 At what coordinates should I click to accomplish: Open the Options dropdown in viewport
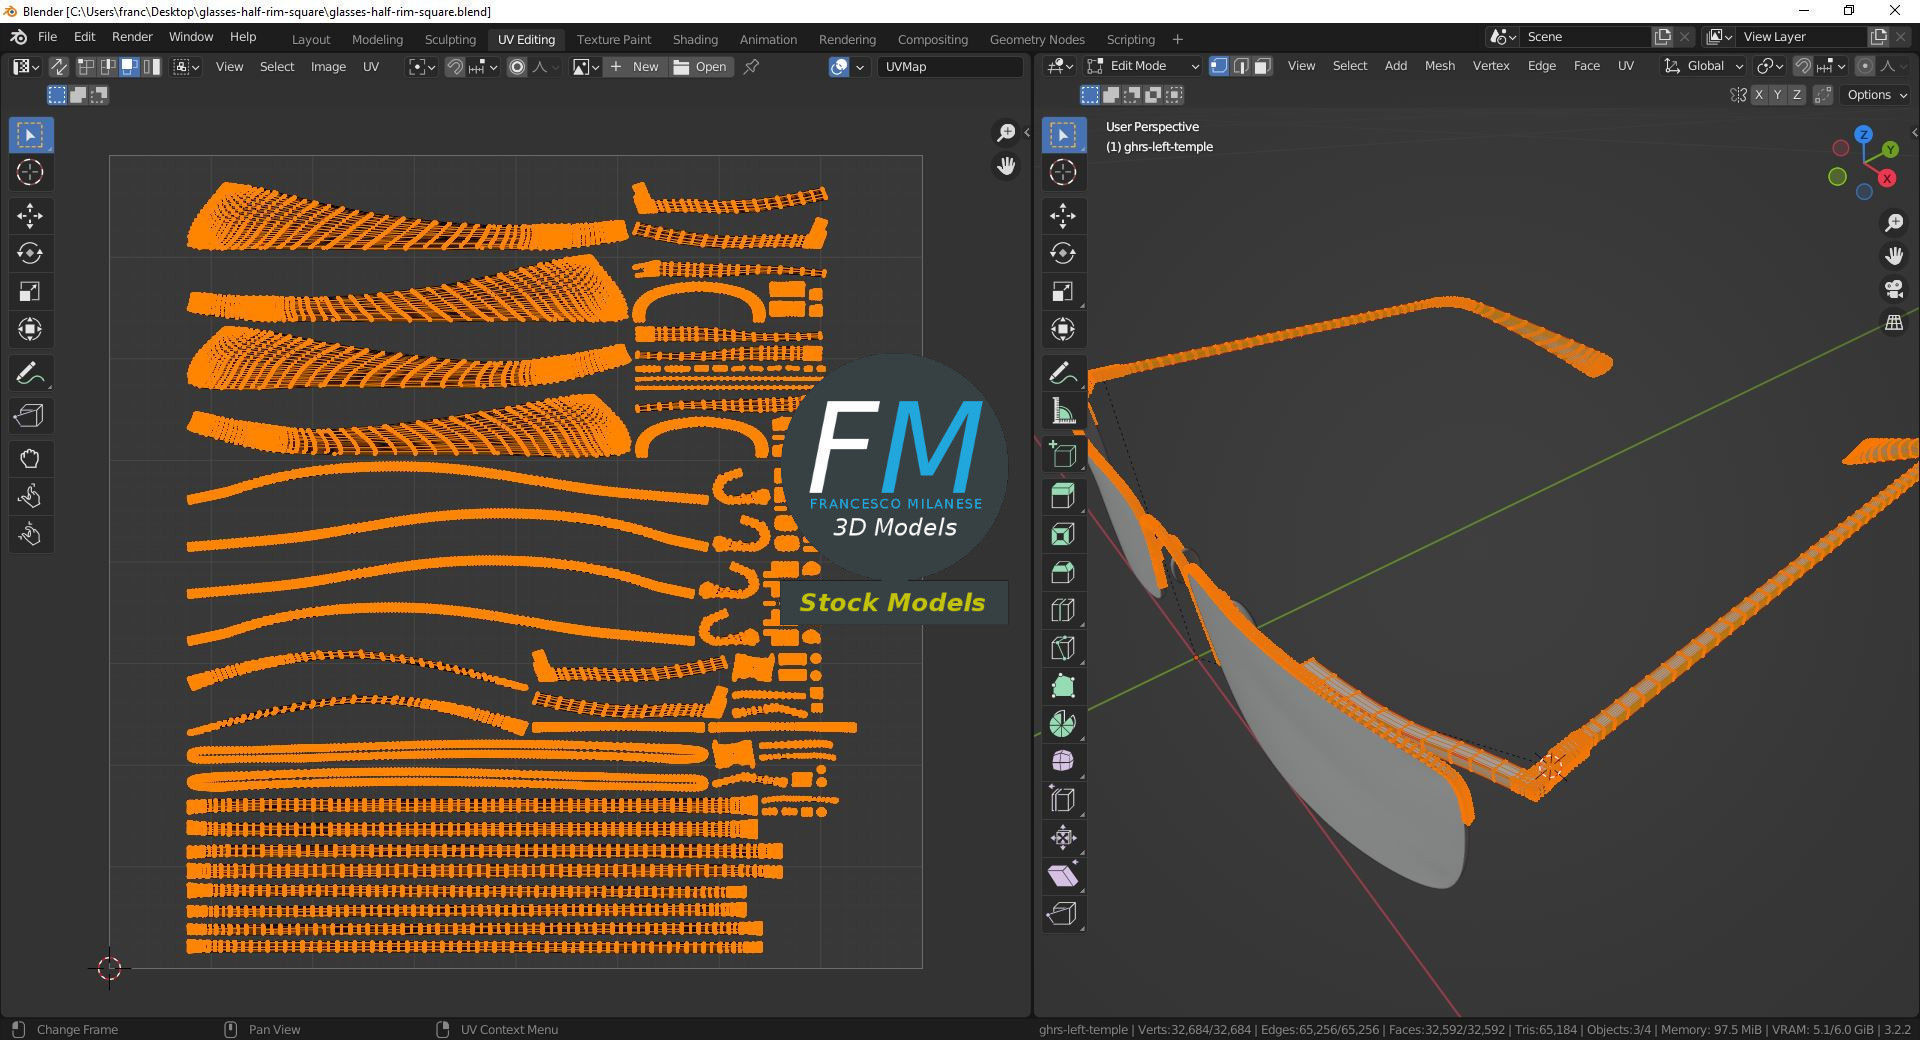pyautogui.click(x=1877, y=95)
